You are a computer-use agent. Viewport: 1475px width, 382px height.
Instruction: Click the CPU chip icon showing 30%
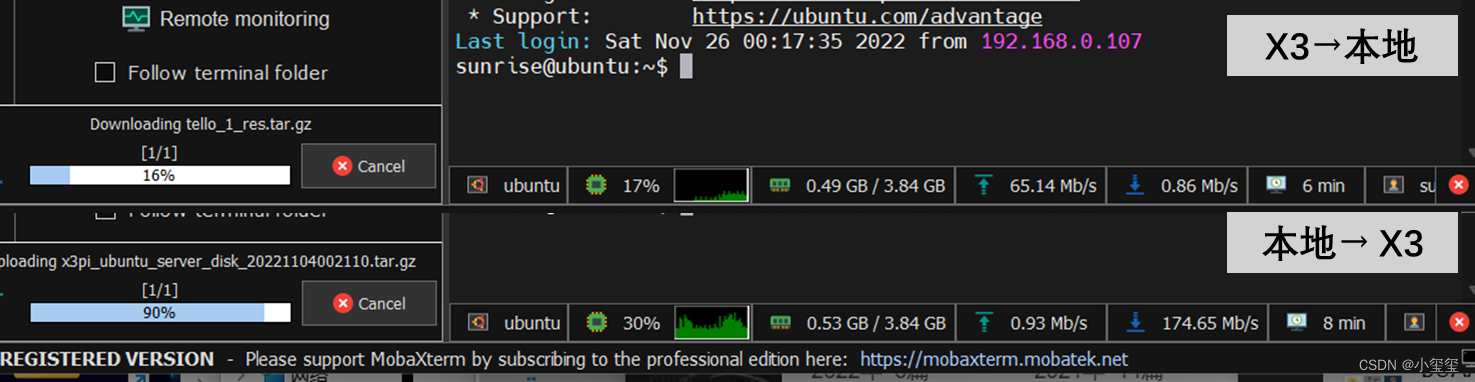click(x=596, y=323)
